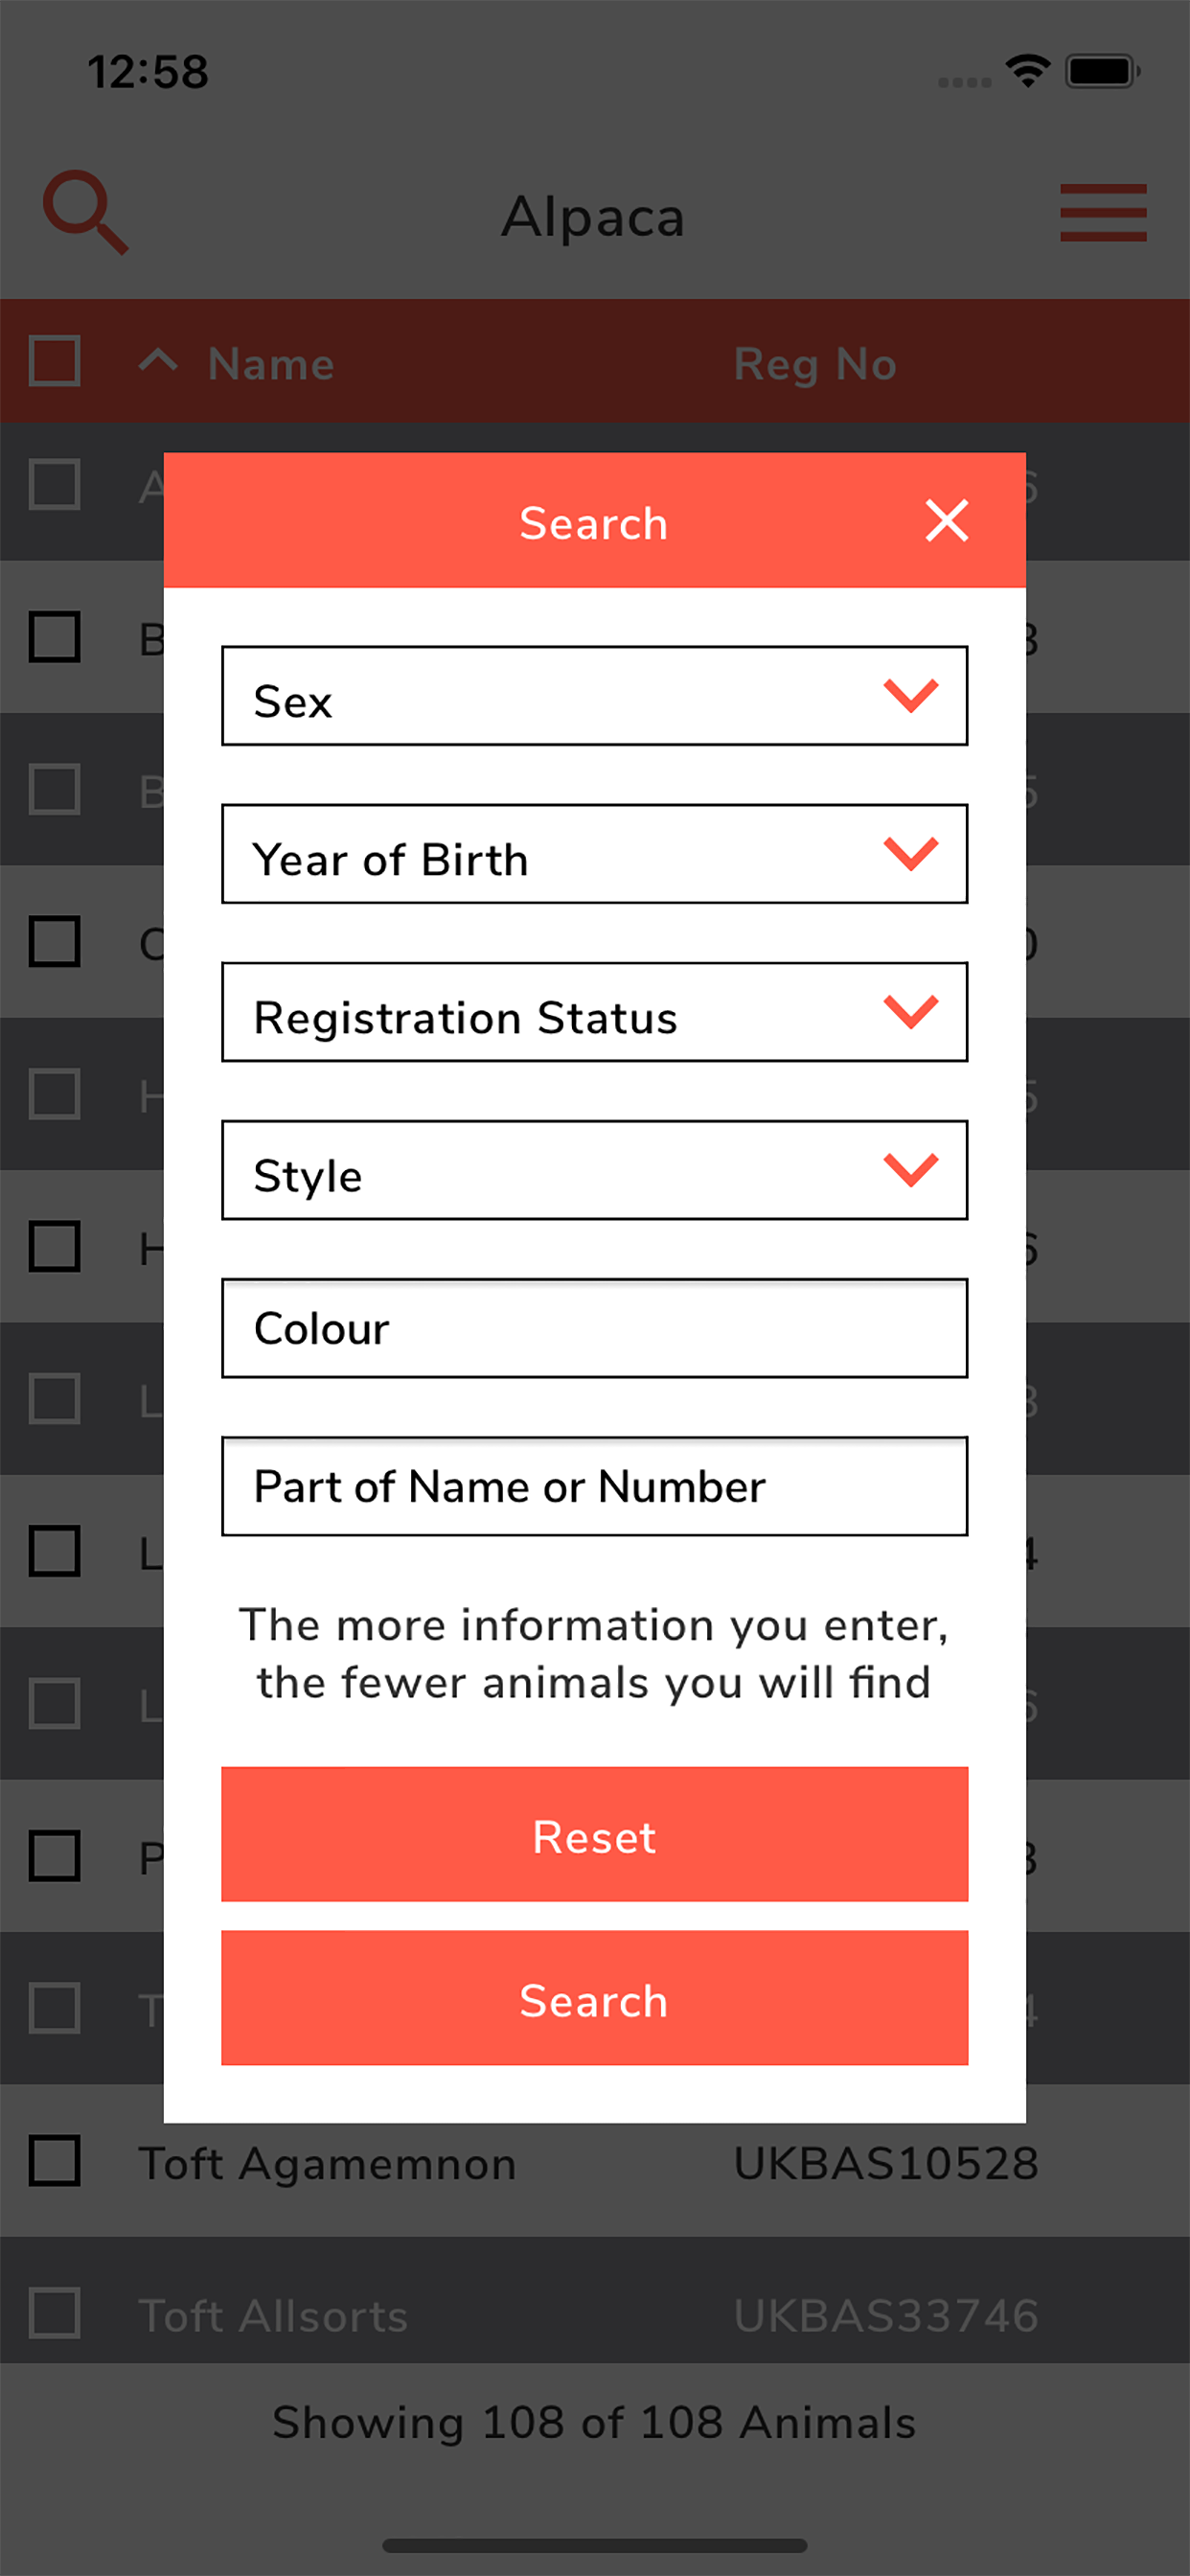The width and height of the screenshot is (1190, 2576).
Task: Sort by the Name column header
Action: [x=271, y=364]
